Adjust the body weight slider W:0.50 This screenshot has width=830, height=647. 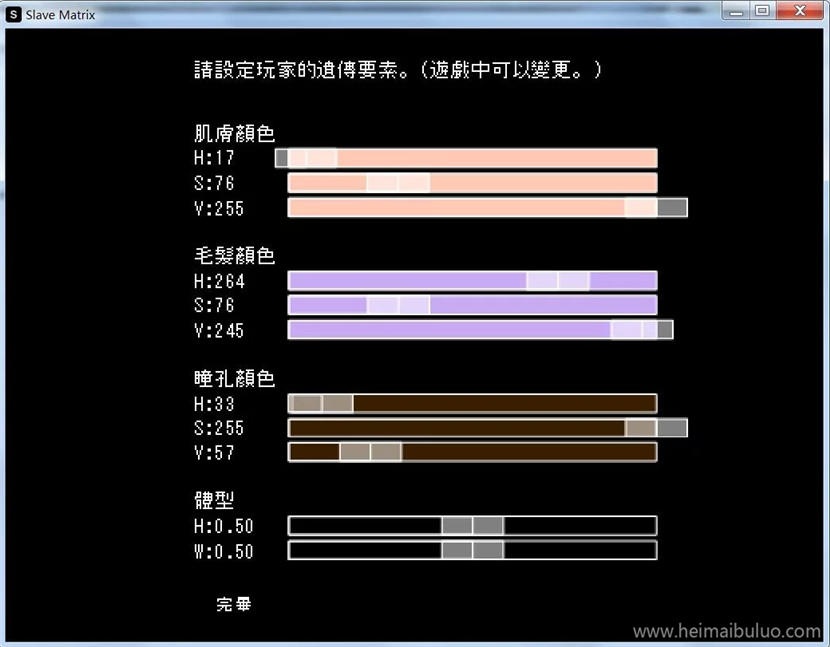coord(470,549)
